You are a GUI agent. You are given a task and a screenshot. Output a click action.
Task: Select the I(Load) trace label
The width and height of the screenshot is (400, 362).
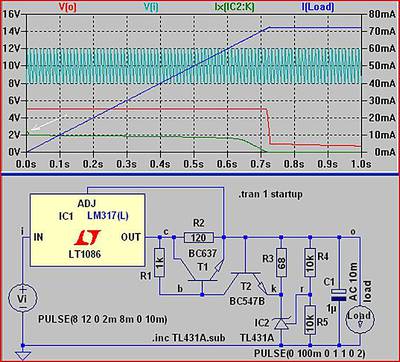318,7
